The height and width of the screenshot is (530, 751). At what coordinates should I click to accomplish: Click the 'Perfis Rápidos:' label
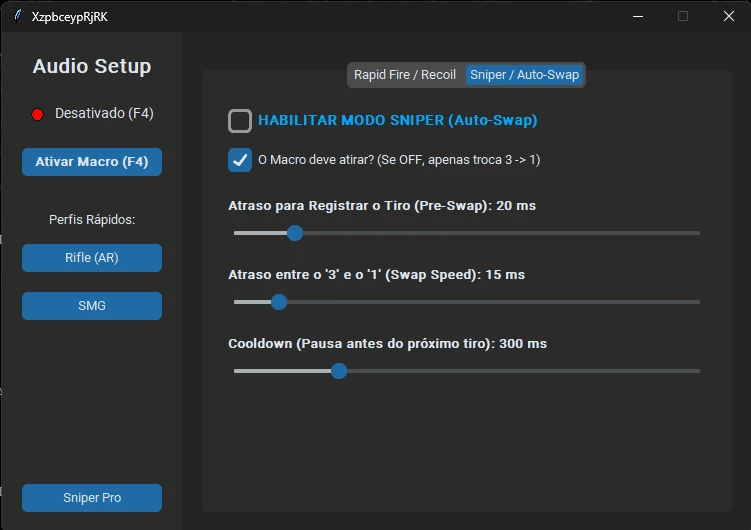[x=92, y=219]
